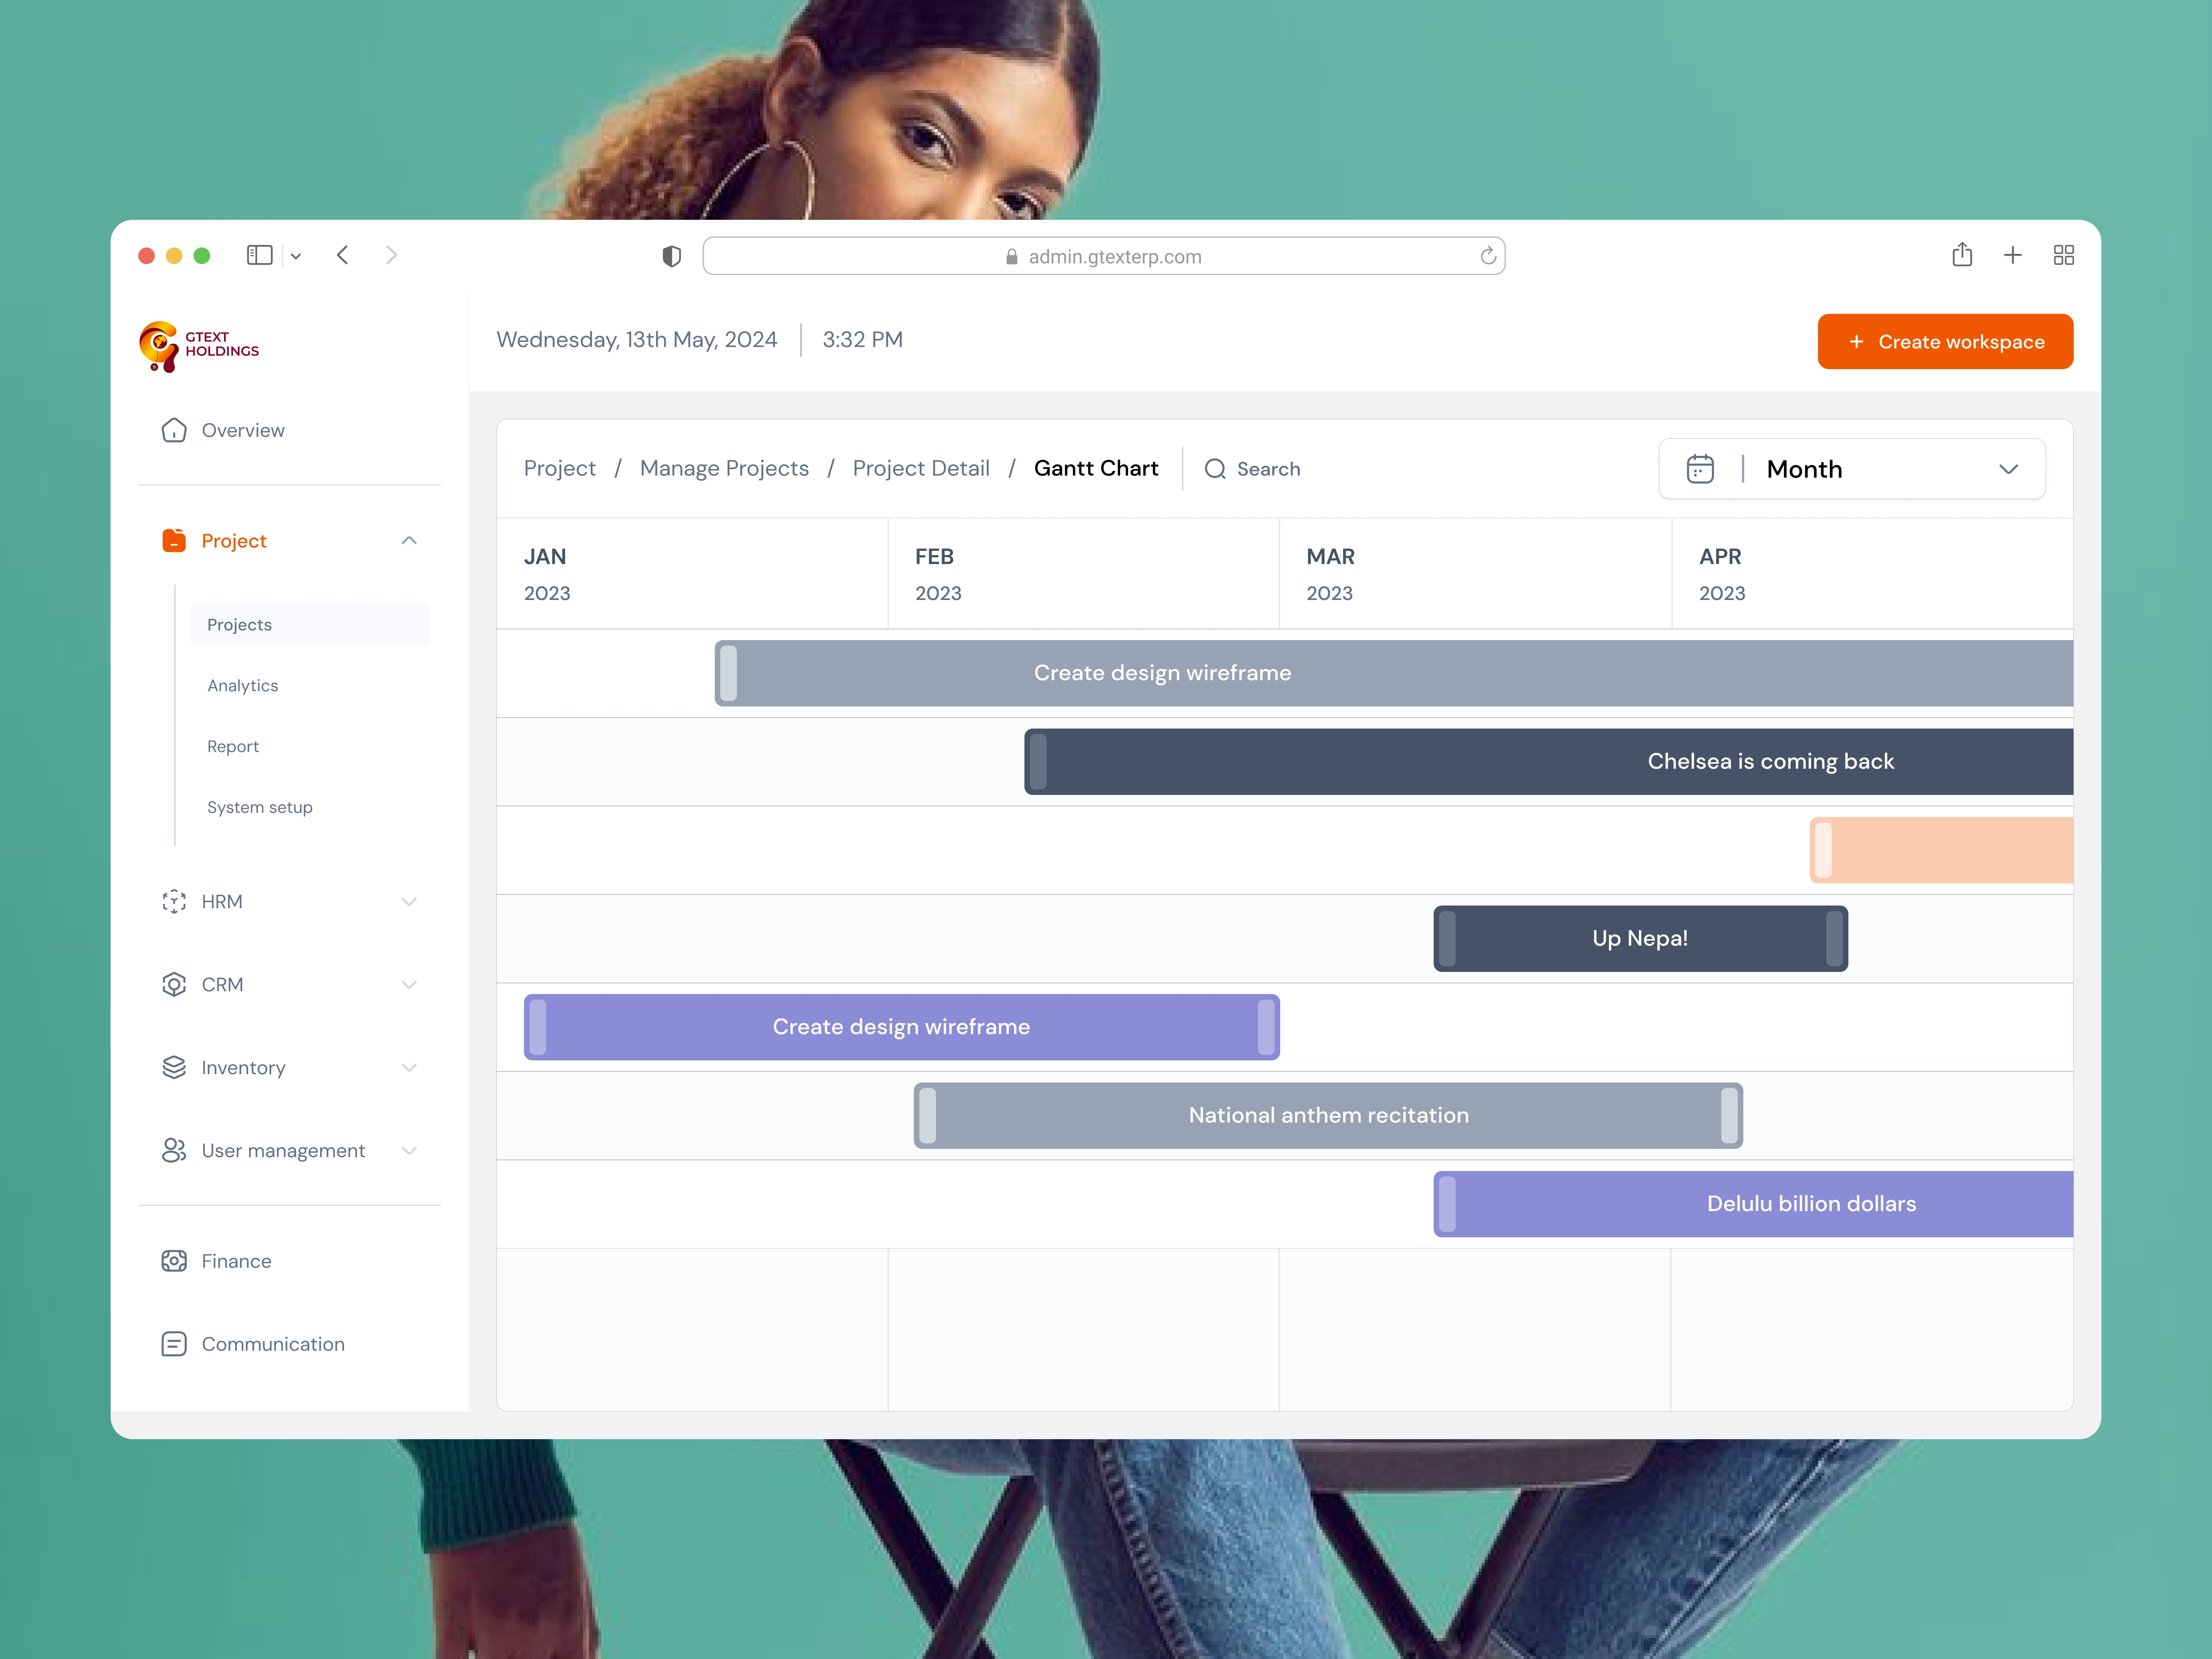Image resolution: width=2212 pixels, height=1659 pixels.
Task: Expand the User management chevron
Action: pos(409,1151)
